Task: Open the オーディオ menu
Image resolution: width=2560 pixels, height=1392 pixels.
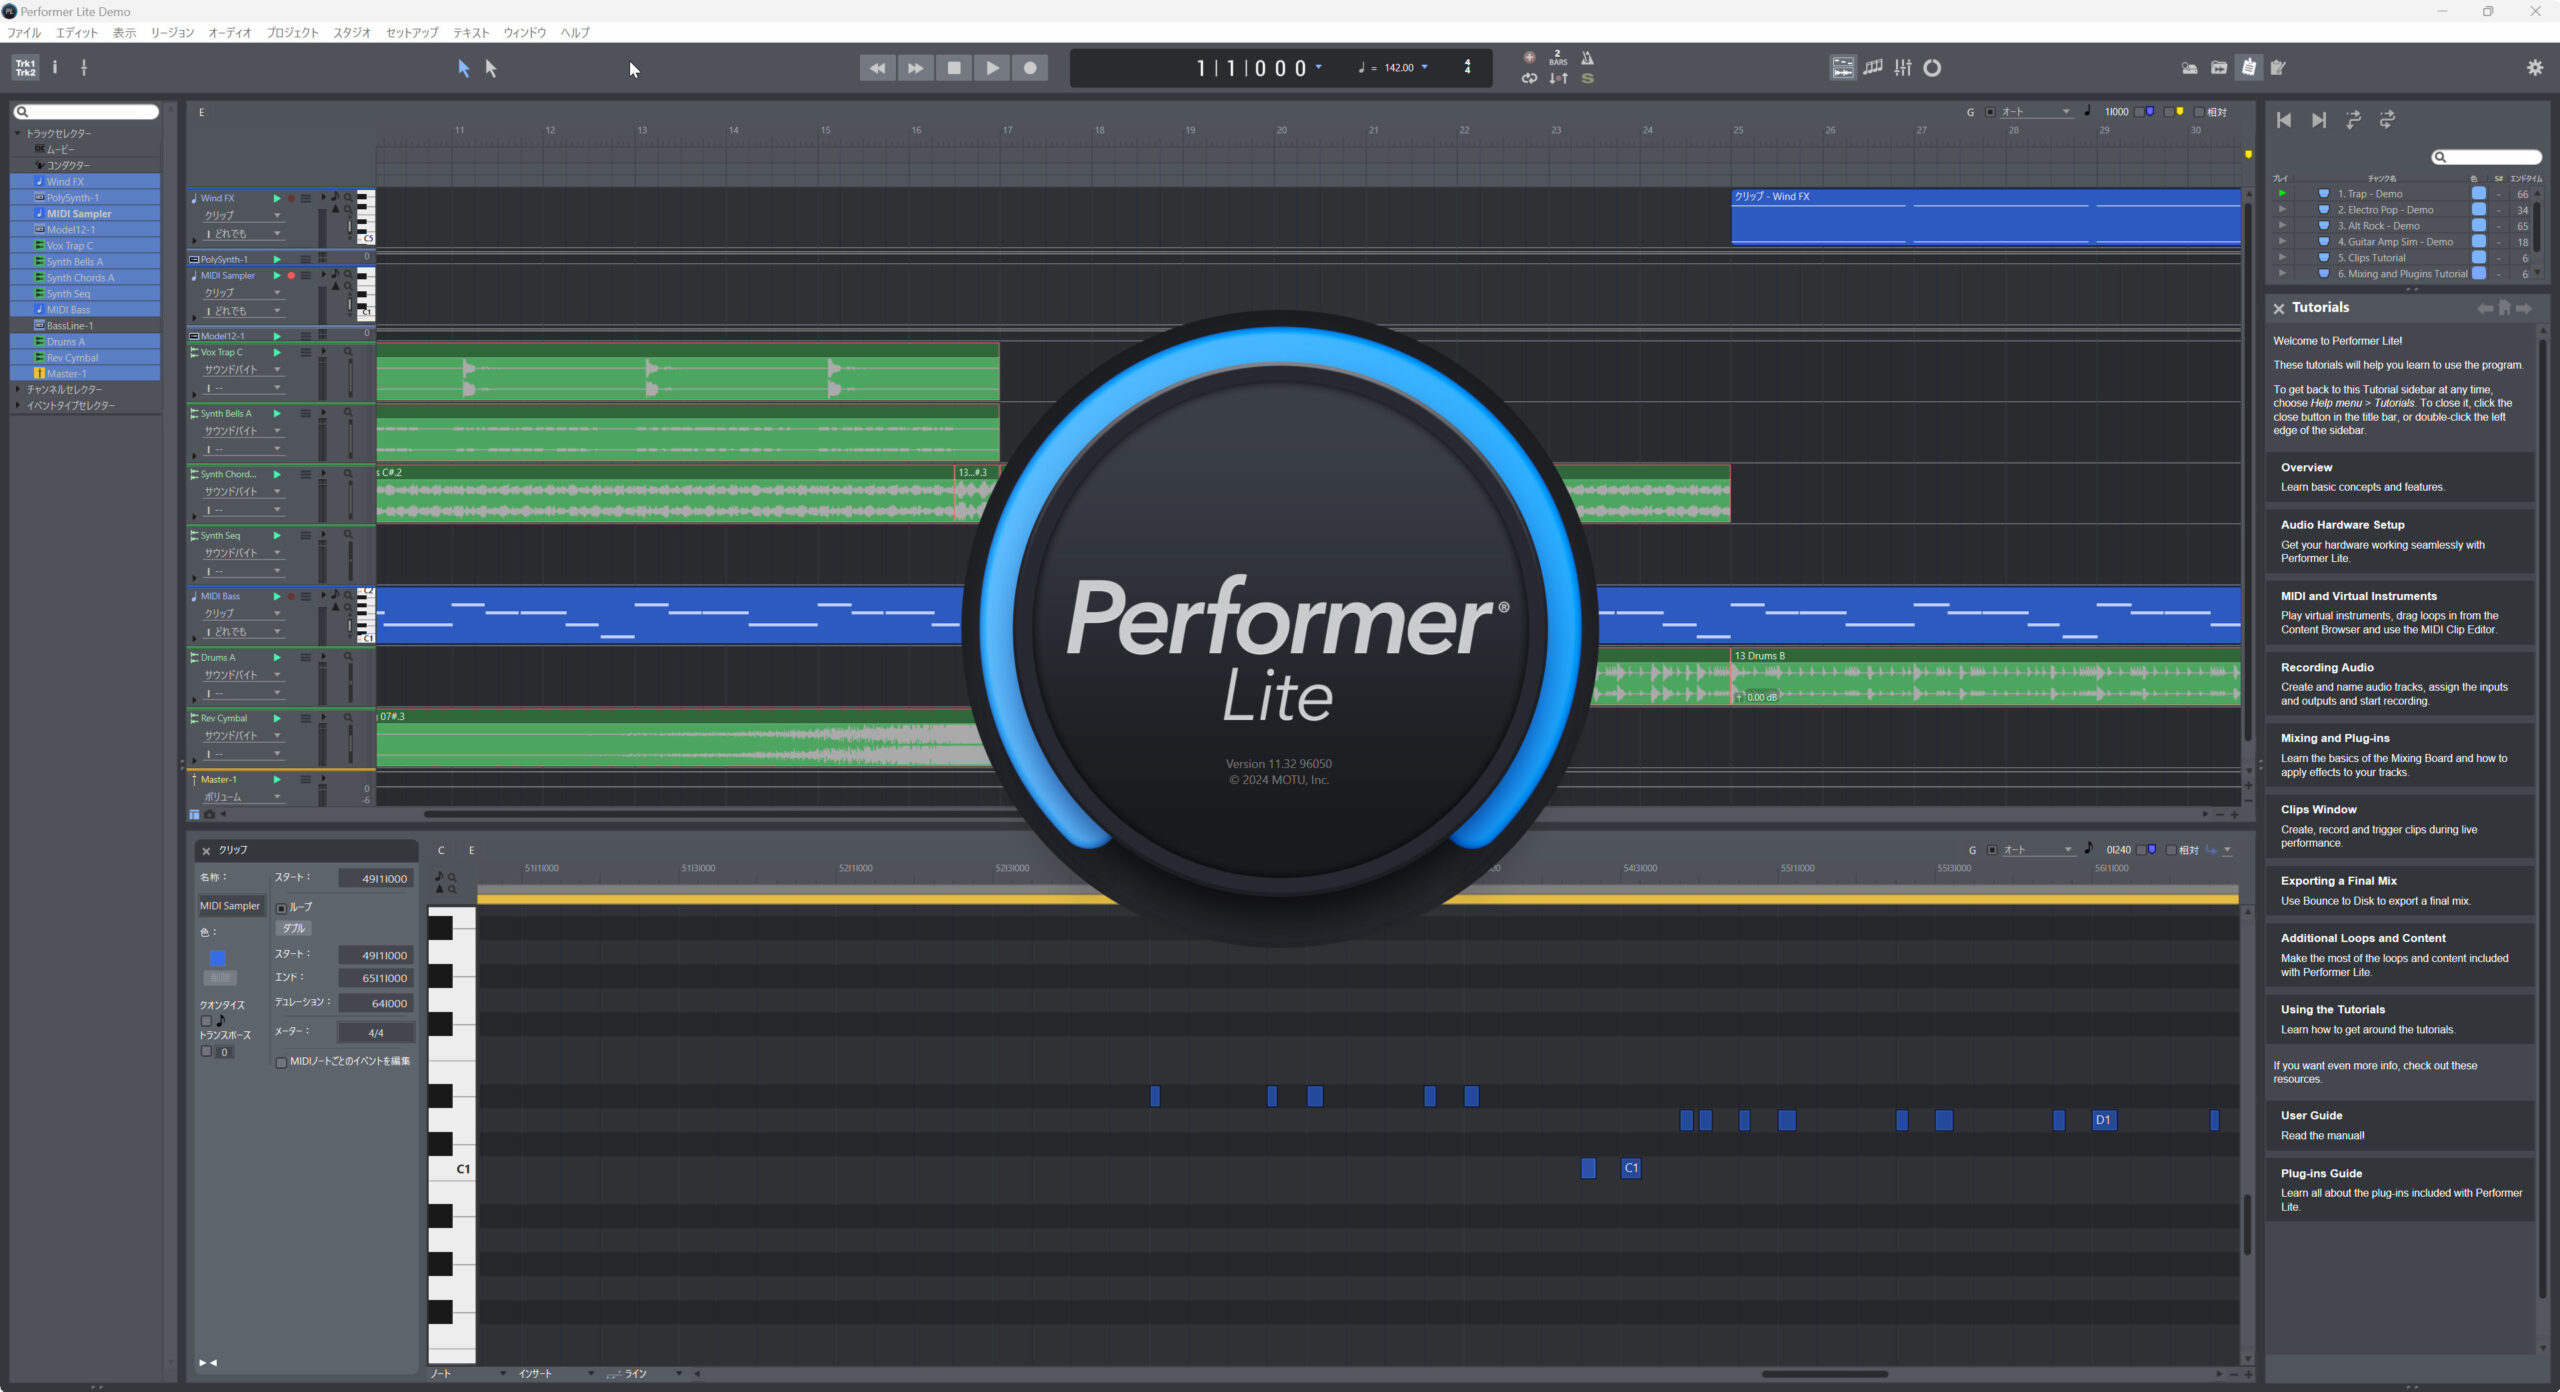Action: tap(230, 33)
